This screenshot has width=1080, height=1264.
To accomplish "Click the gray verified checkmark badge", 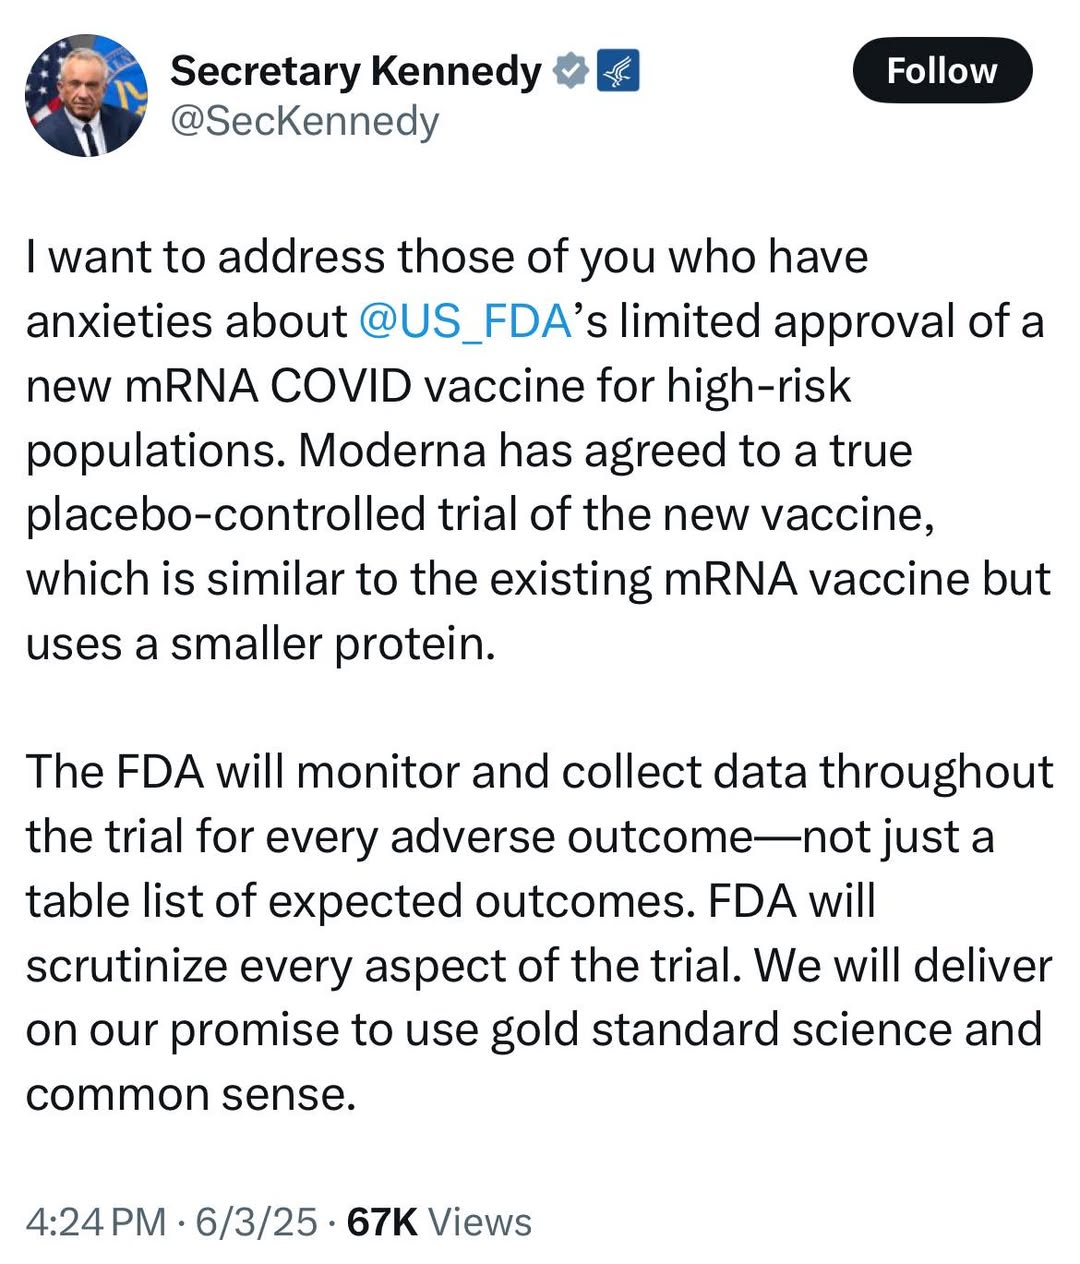I will click(570, 71).
